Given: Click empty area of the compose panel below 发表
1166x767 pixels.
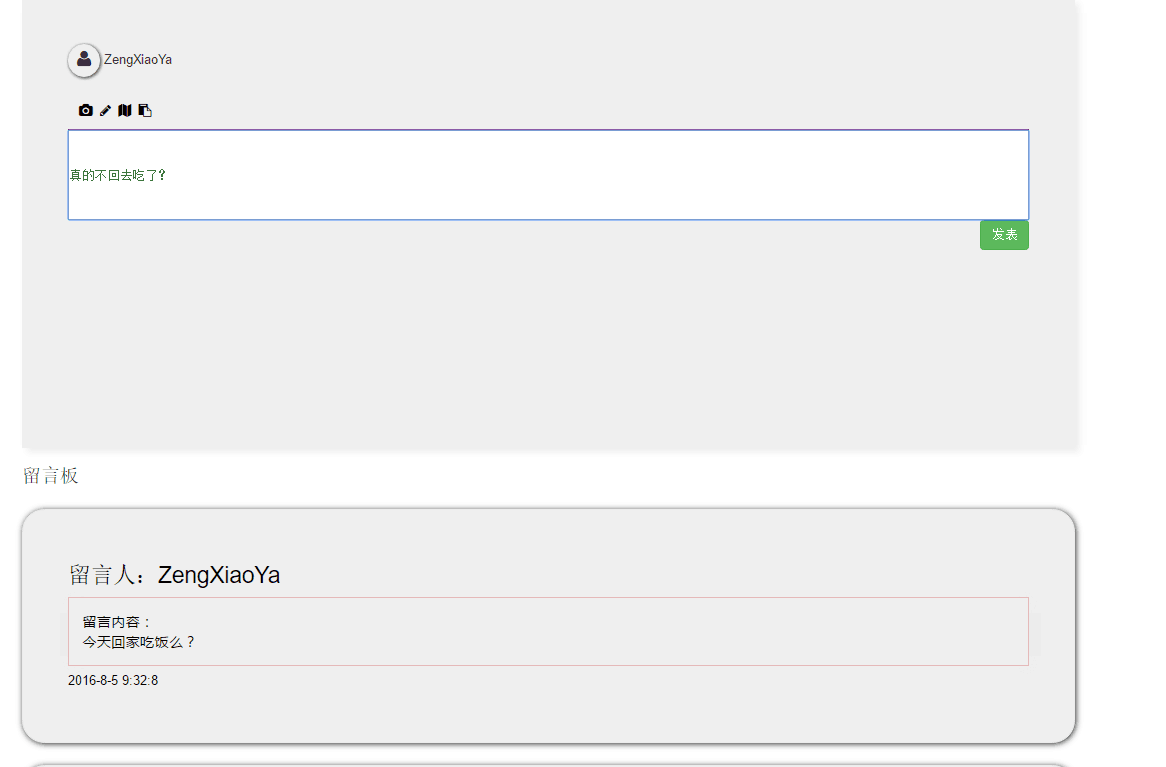Looking at the screenshot, I should point(548,340).
